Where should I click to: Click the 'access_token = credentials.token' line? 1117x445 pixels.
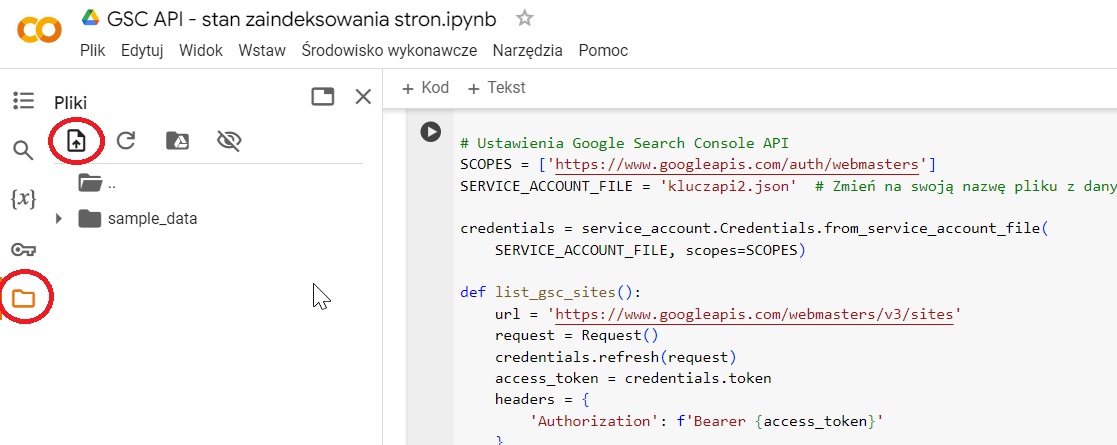click(x=633, y=378)
